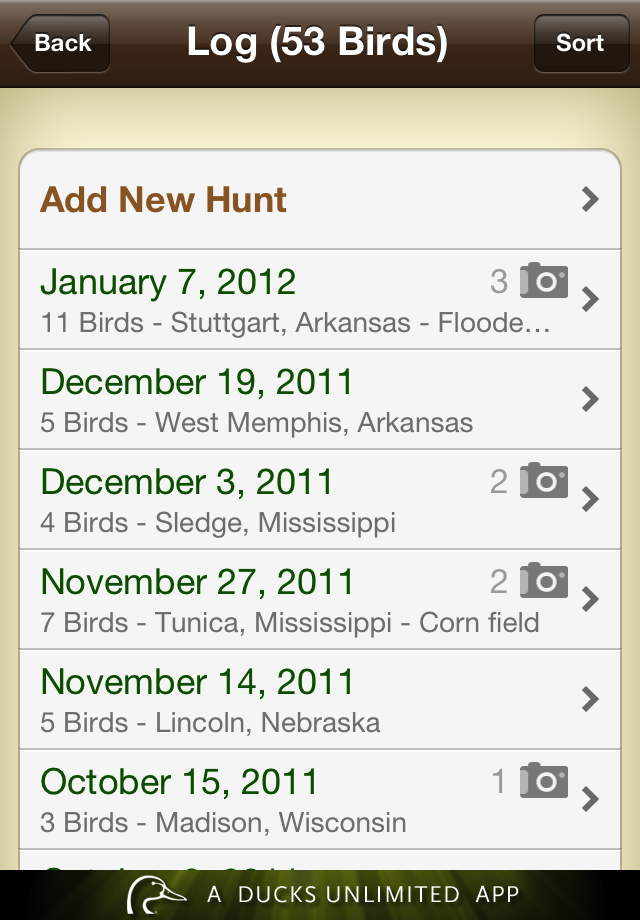
Task: Open the December 19, 2011 chevron arrow
Action: pos(590,399)
